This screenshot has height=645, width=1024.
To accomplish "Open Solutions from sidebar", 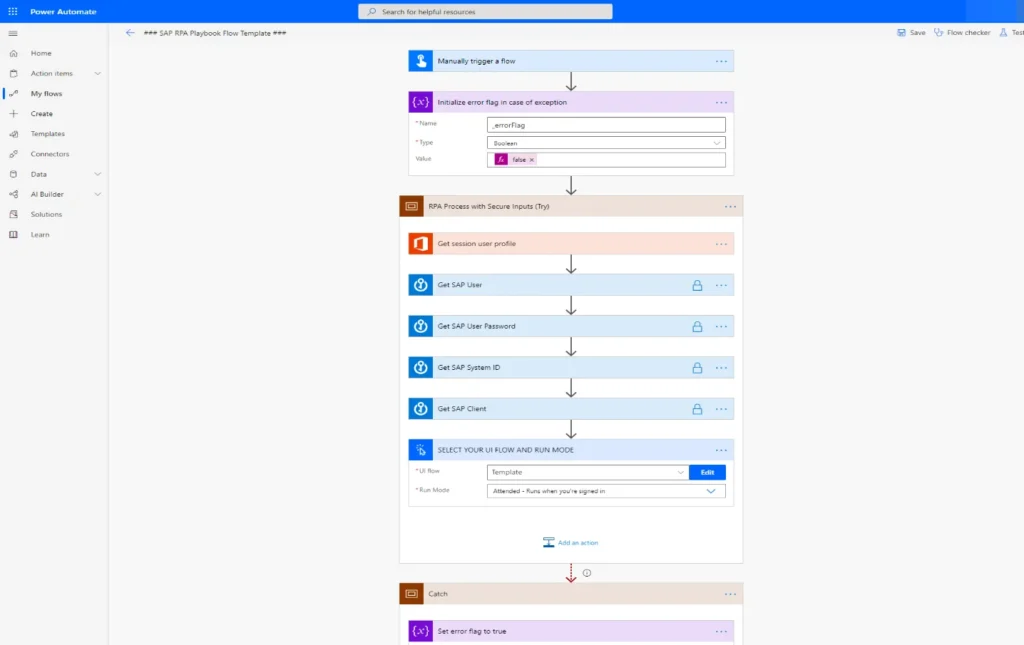I will click(46, 214).
